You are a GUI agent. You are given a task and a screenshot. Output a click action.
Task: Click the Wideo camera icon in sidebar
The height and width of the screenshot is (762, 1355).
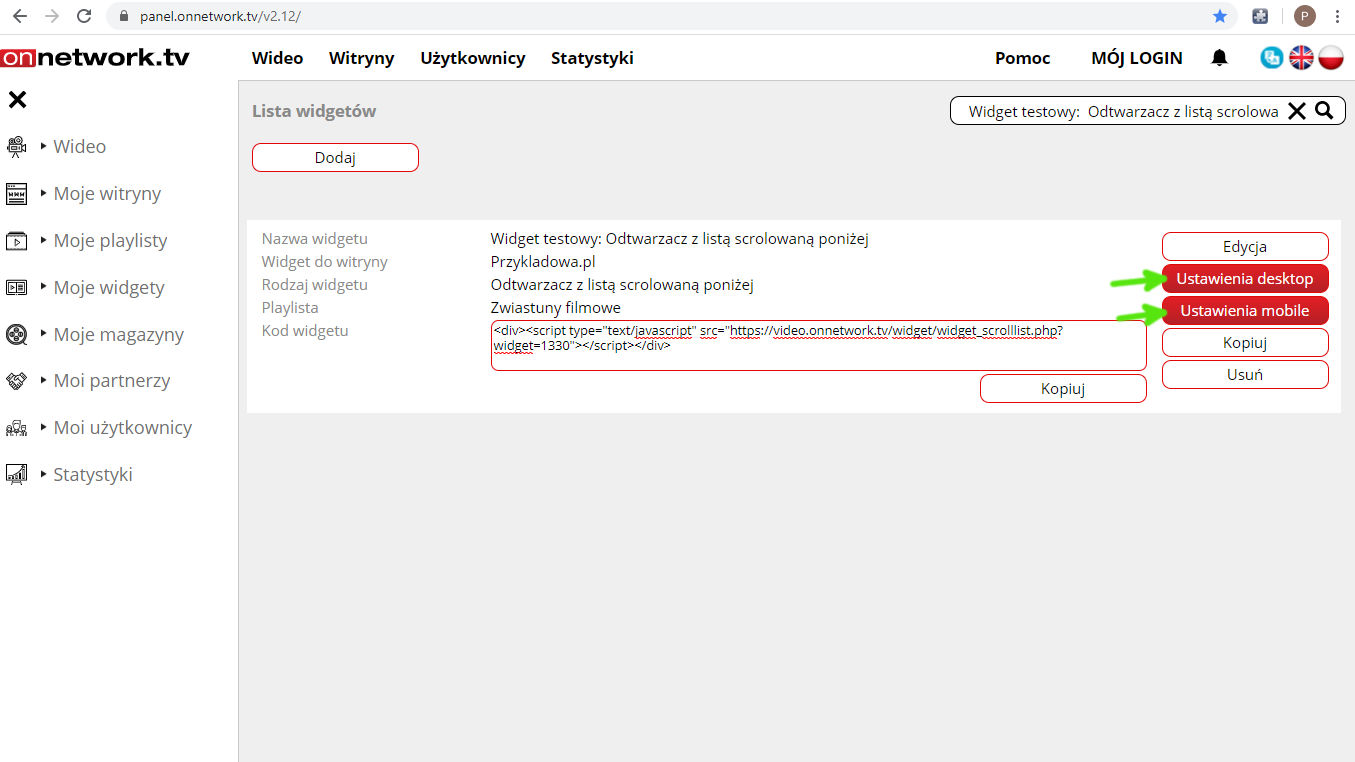point(16,147)
